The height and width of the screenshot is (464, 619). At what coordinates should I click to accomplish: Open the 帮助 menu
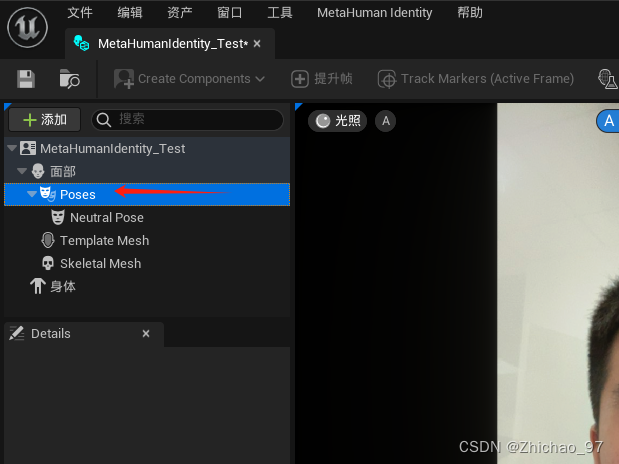tap(470, 13)
